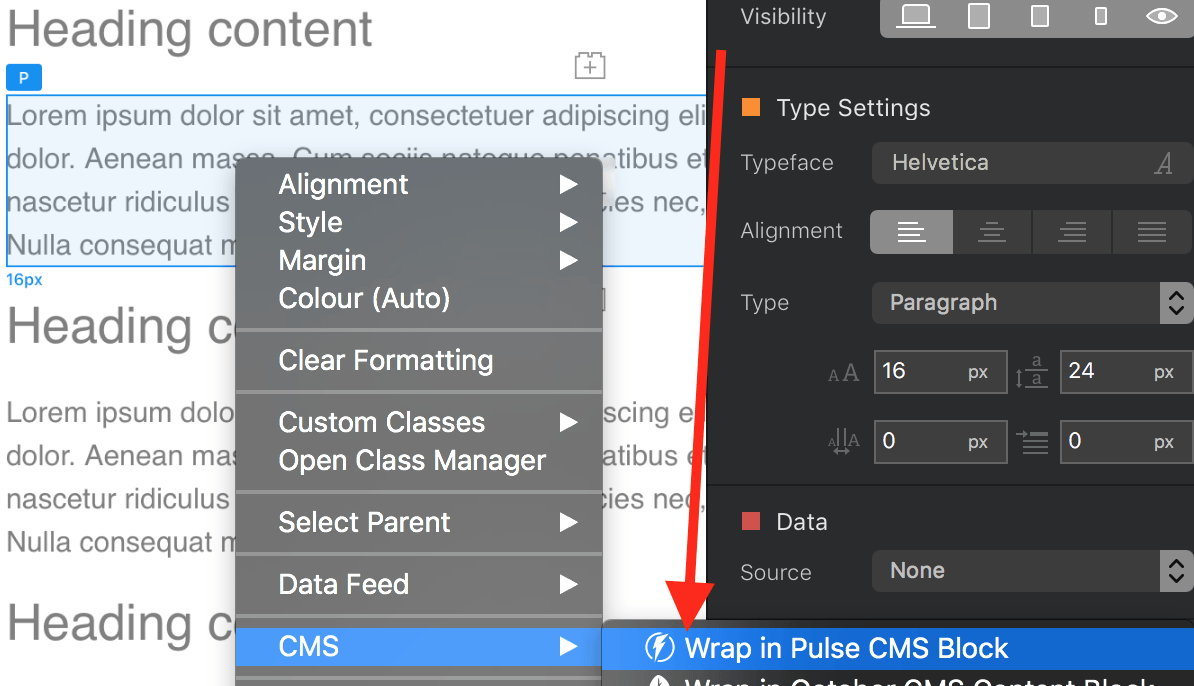Toggle small tablet visibility icon

tap(1040, 16)
